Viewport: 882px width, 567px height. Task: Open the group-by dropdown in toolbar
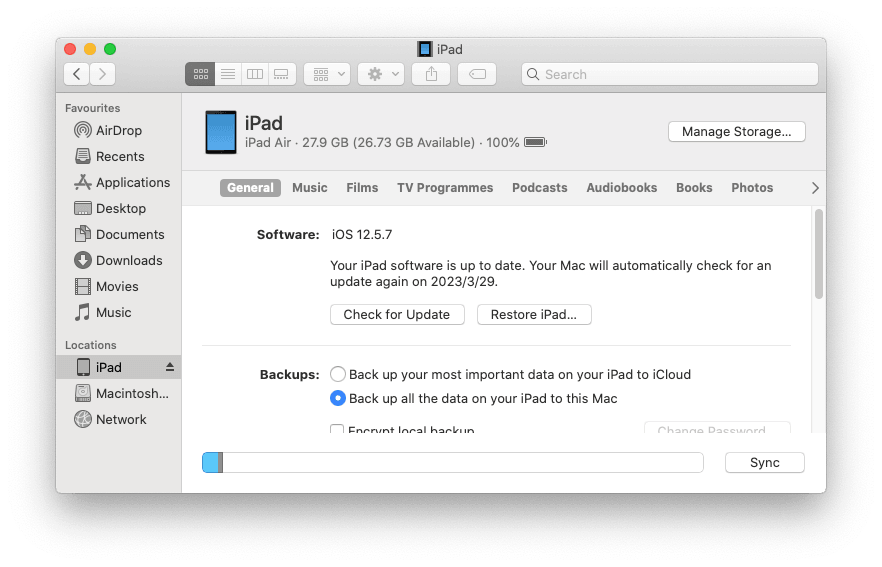pyautogui.click(x=327, y=74)
